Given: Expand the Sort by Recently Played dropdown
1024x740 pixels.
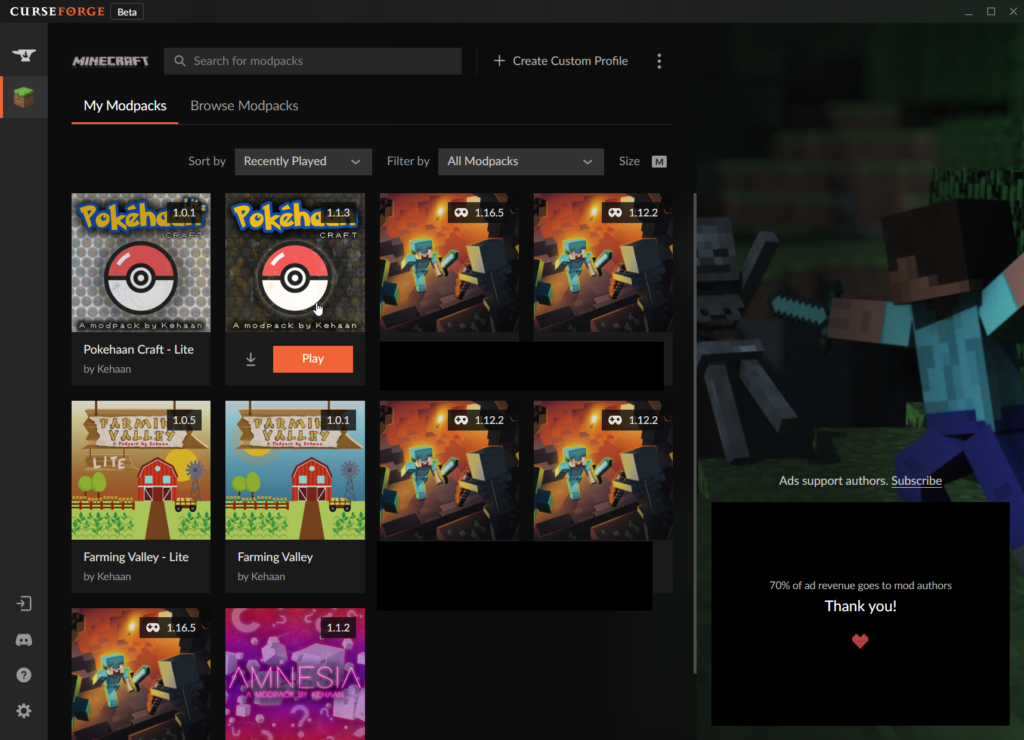Looking at the screenshot, I should click(303, 161).
